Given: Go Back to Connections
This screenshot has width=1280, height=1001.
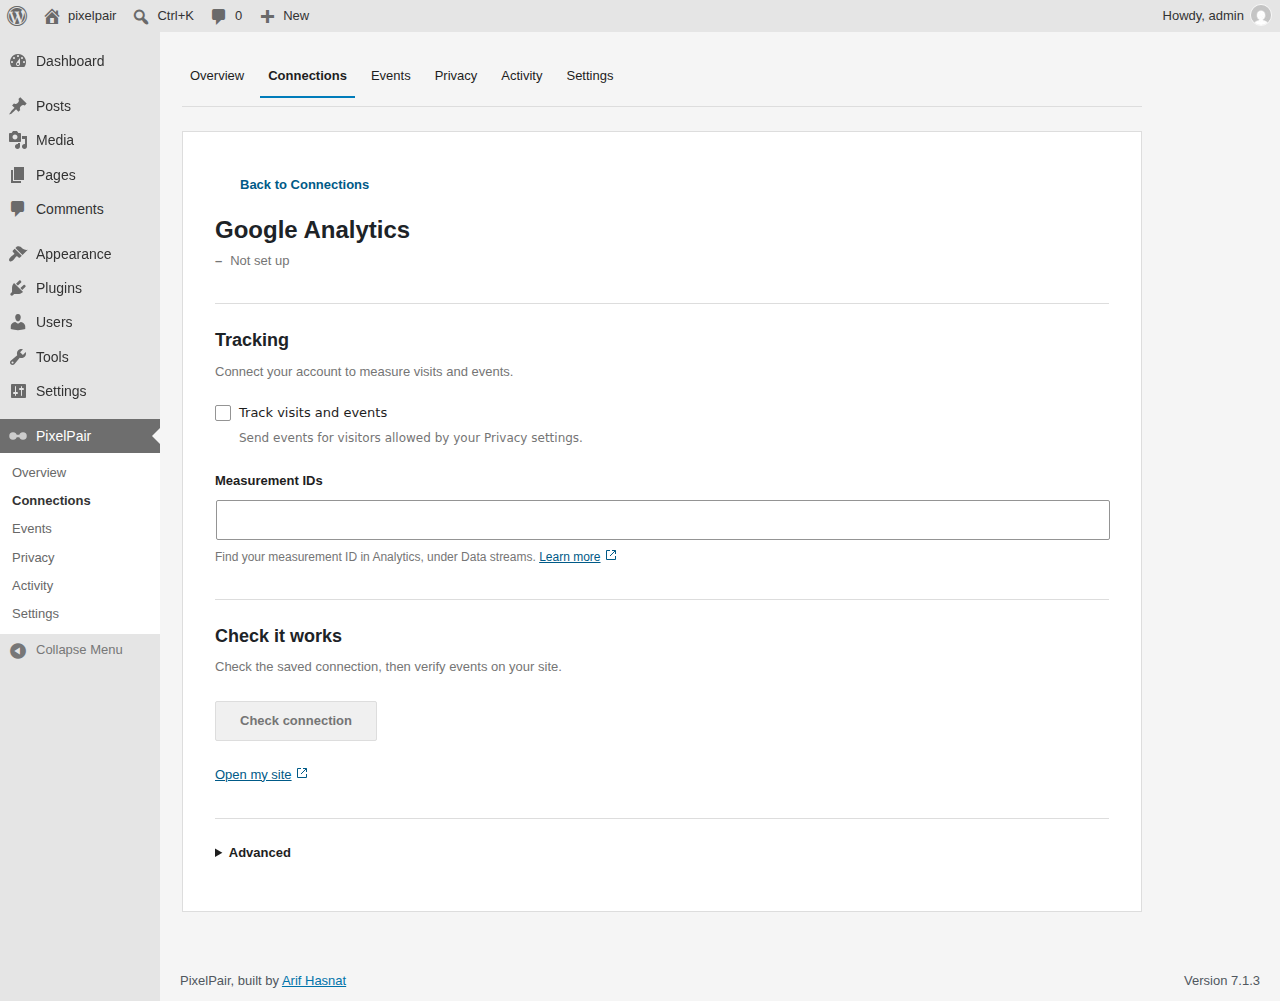Looking at the screenshot, I should click(304, 185).
